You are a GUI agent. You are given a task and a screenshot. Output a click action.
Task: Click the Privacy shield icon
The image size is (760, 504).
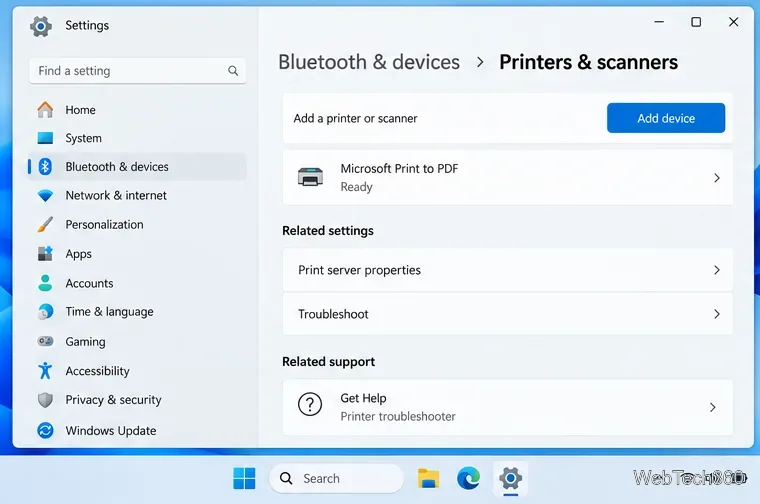45,400
